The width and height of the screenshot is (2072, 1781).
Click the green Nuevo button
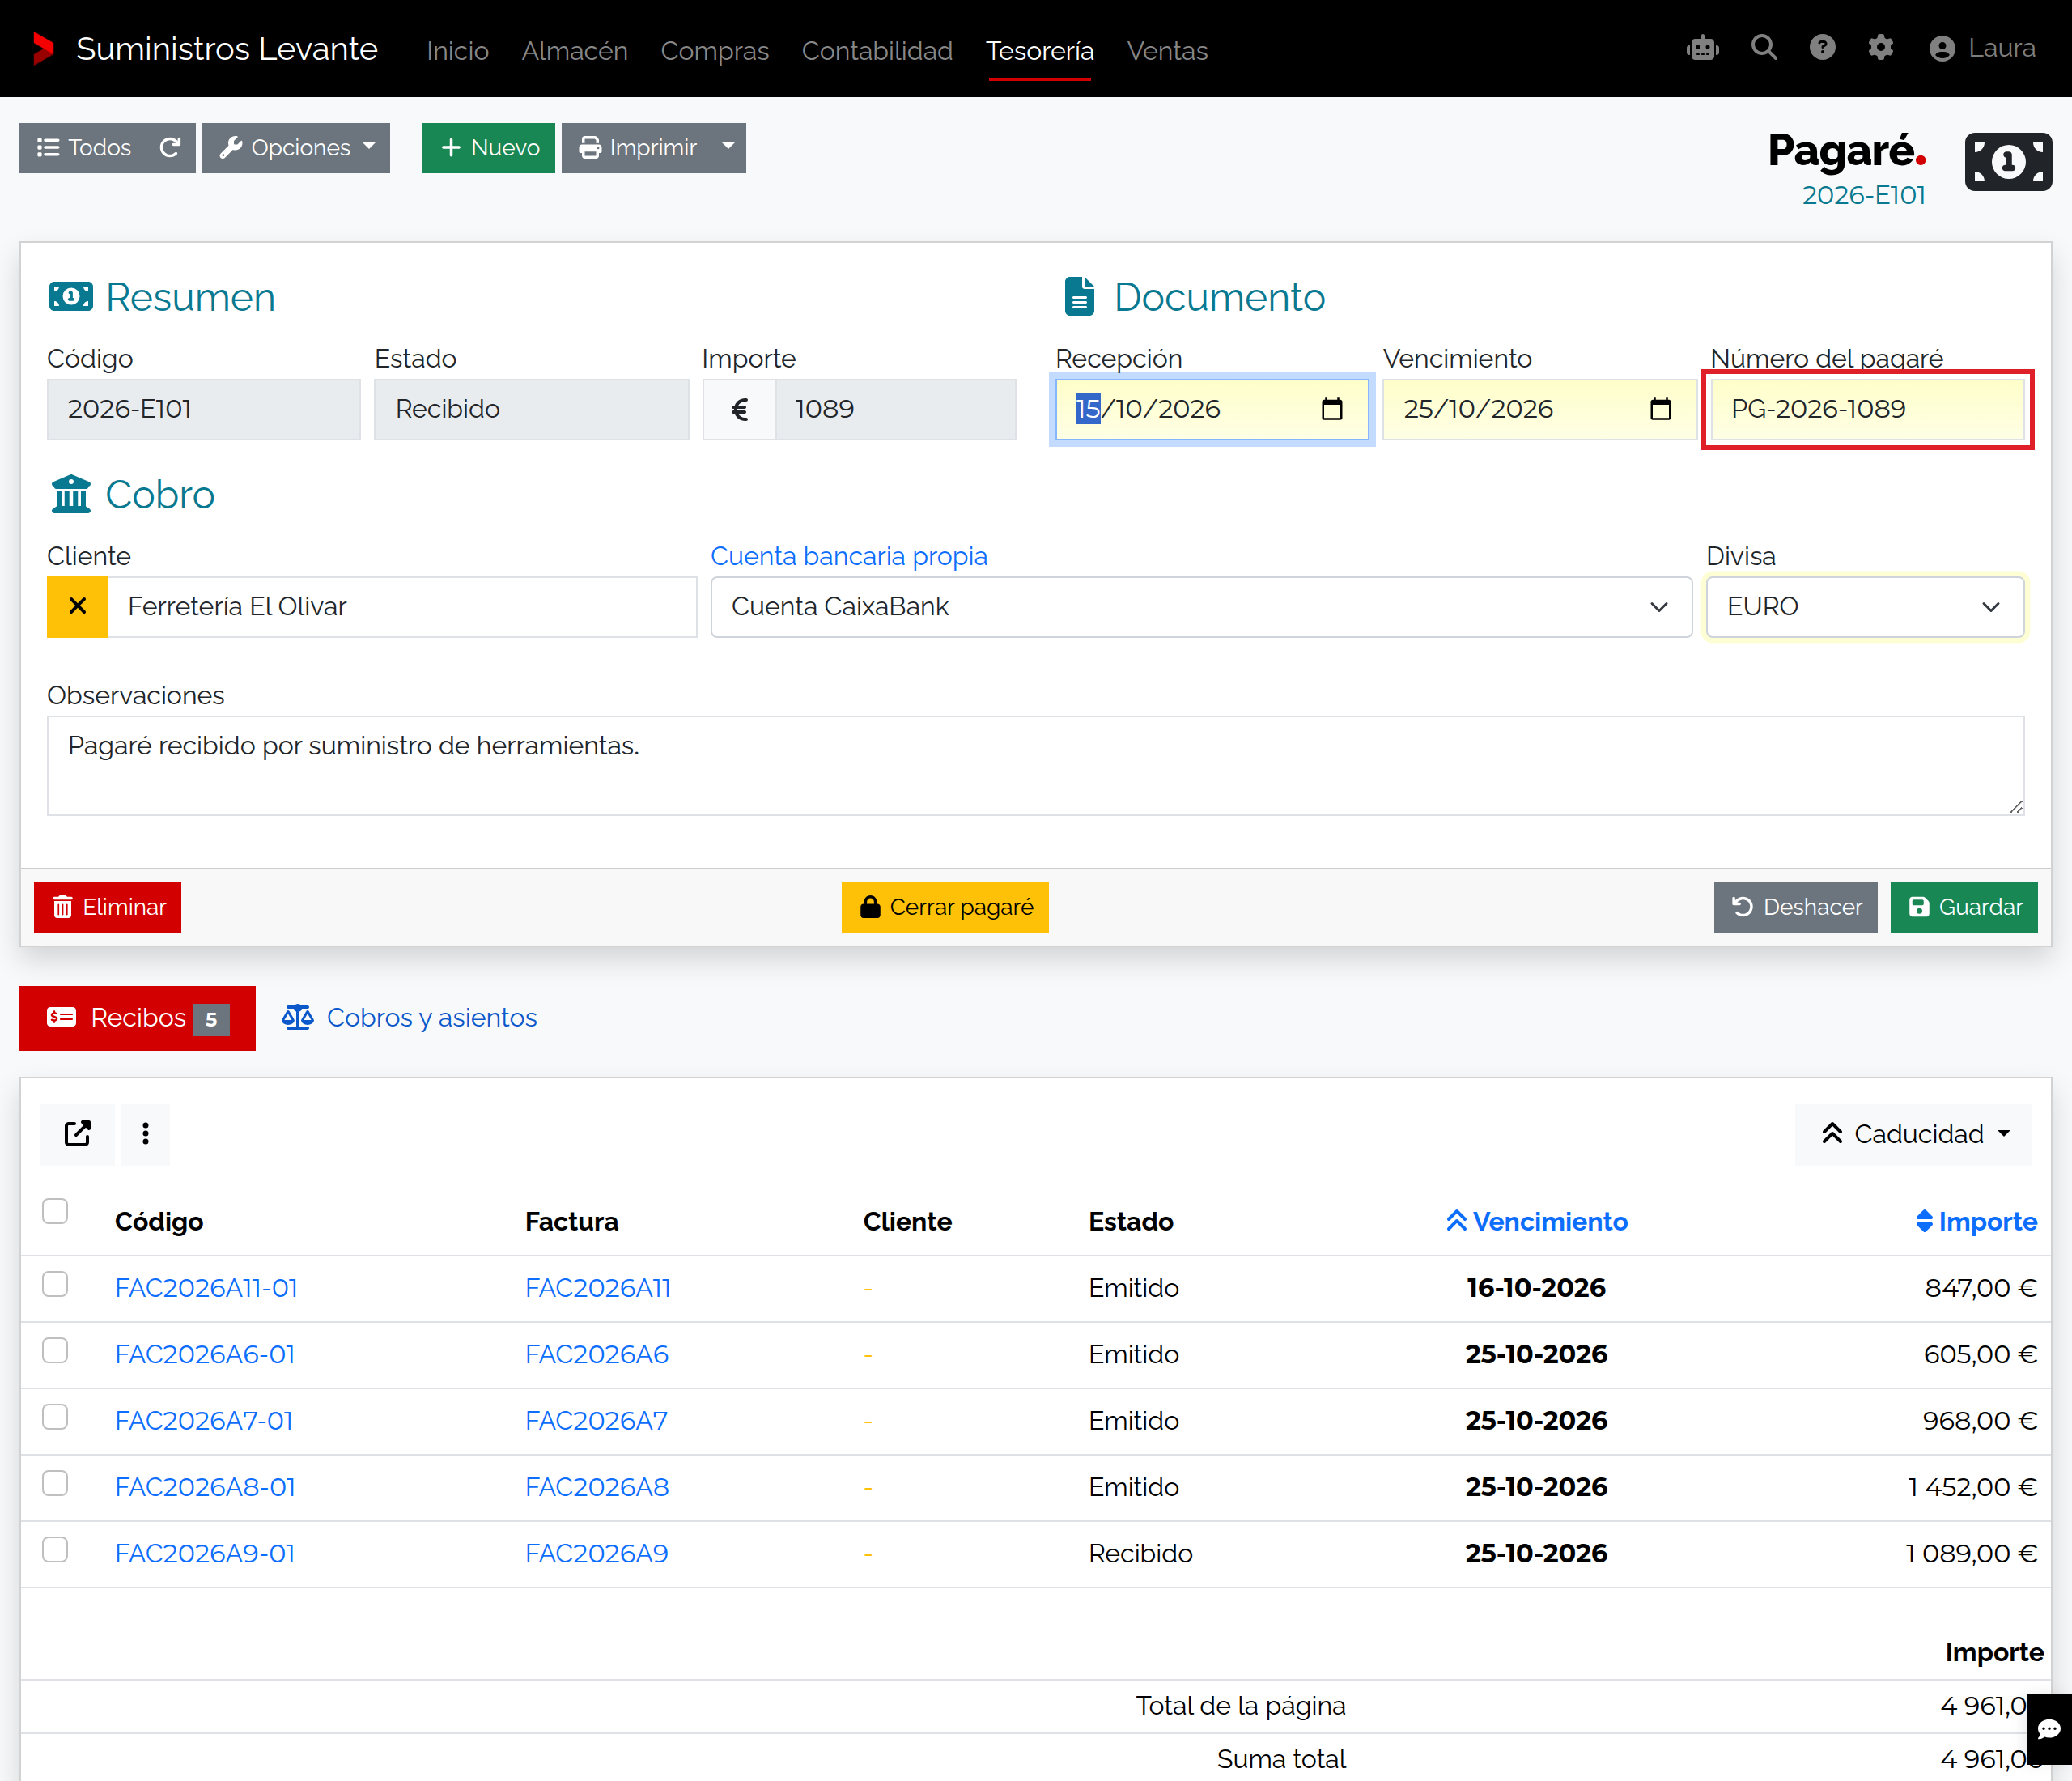point(488,148)
